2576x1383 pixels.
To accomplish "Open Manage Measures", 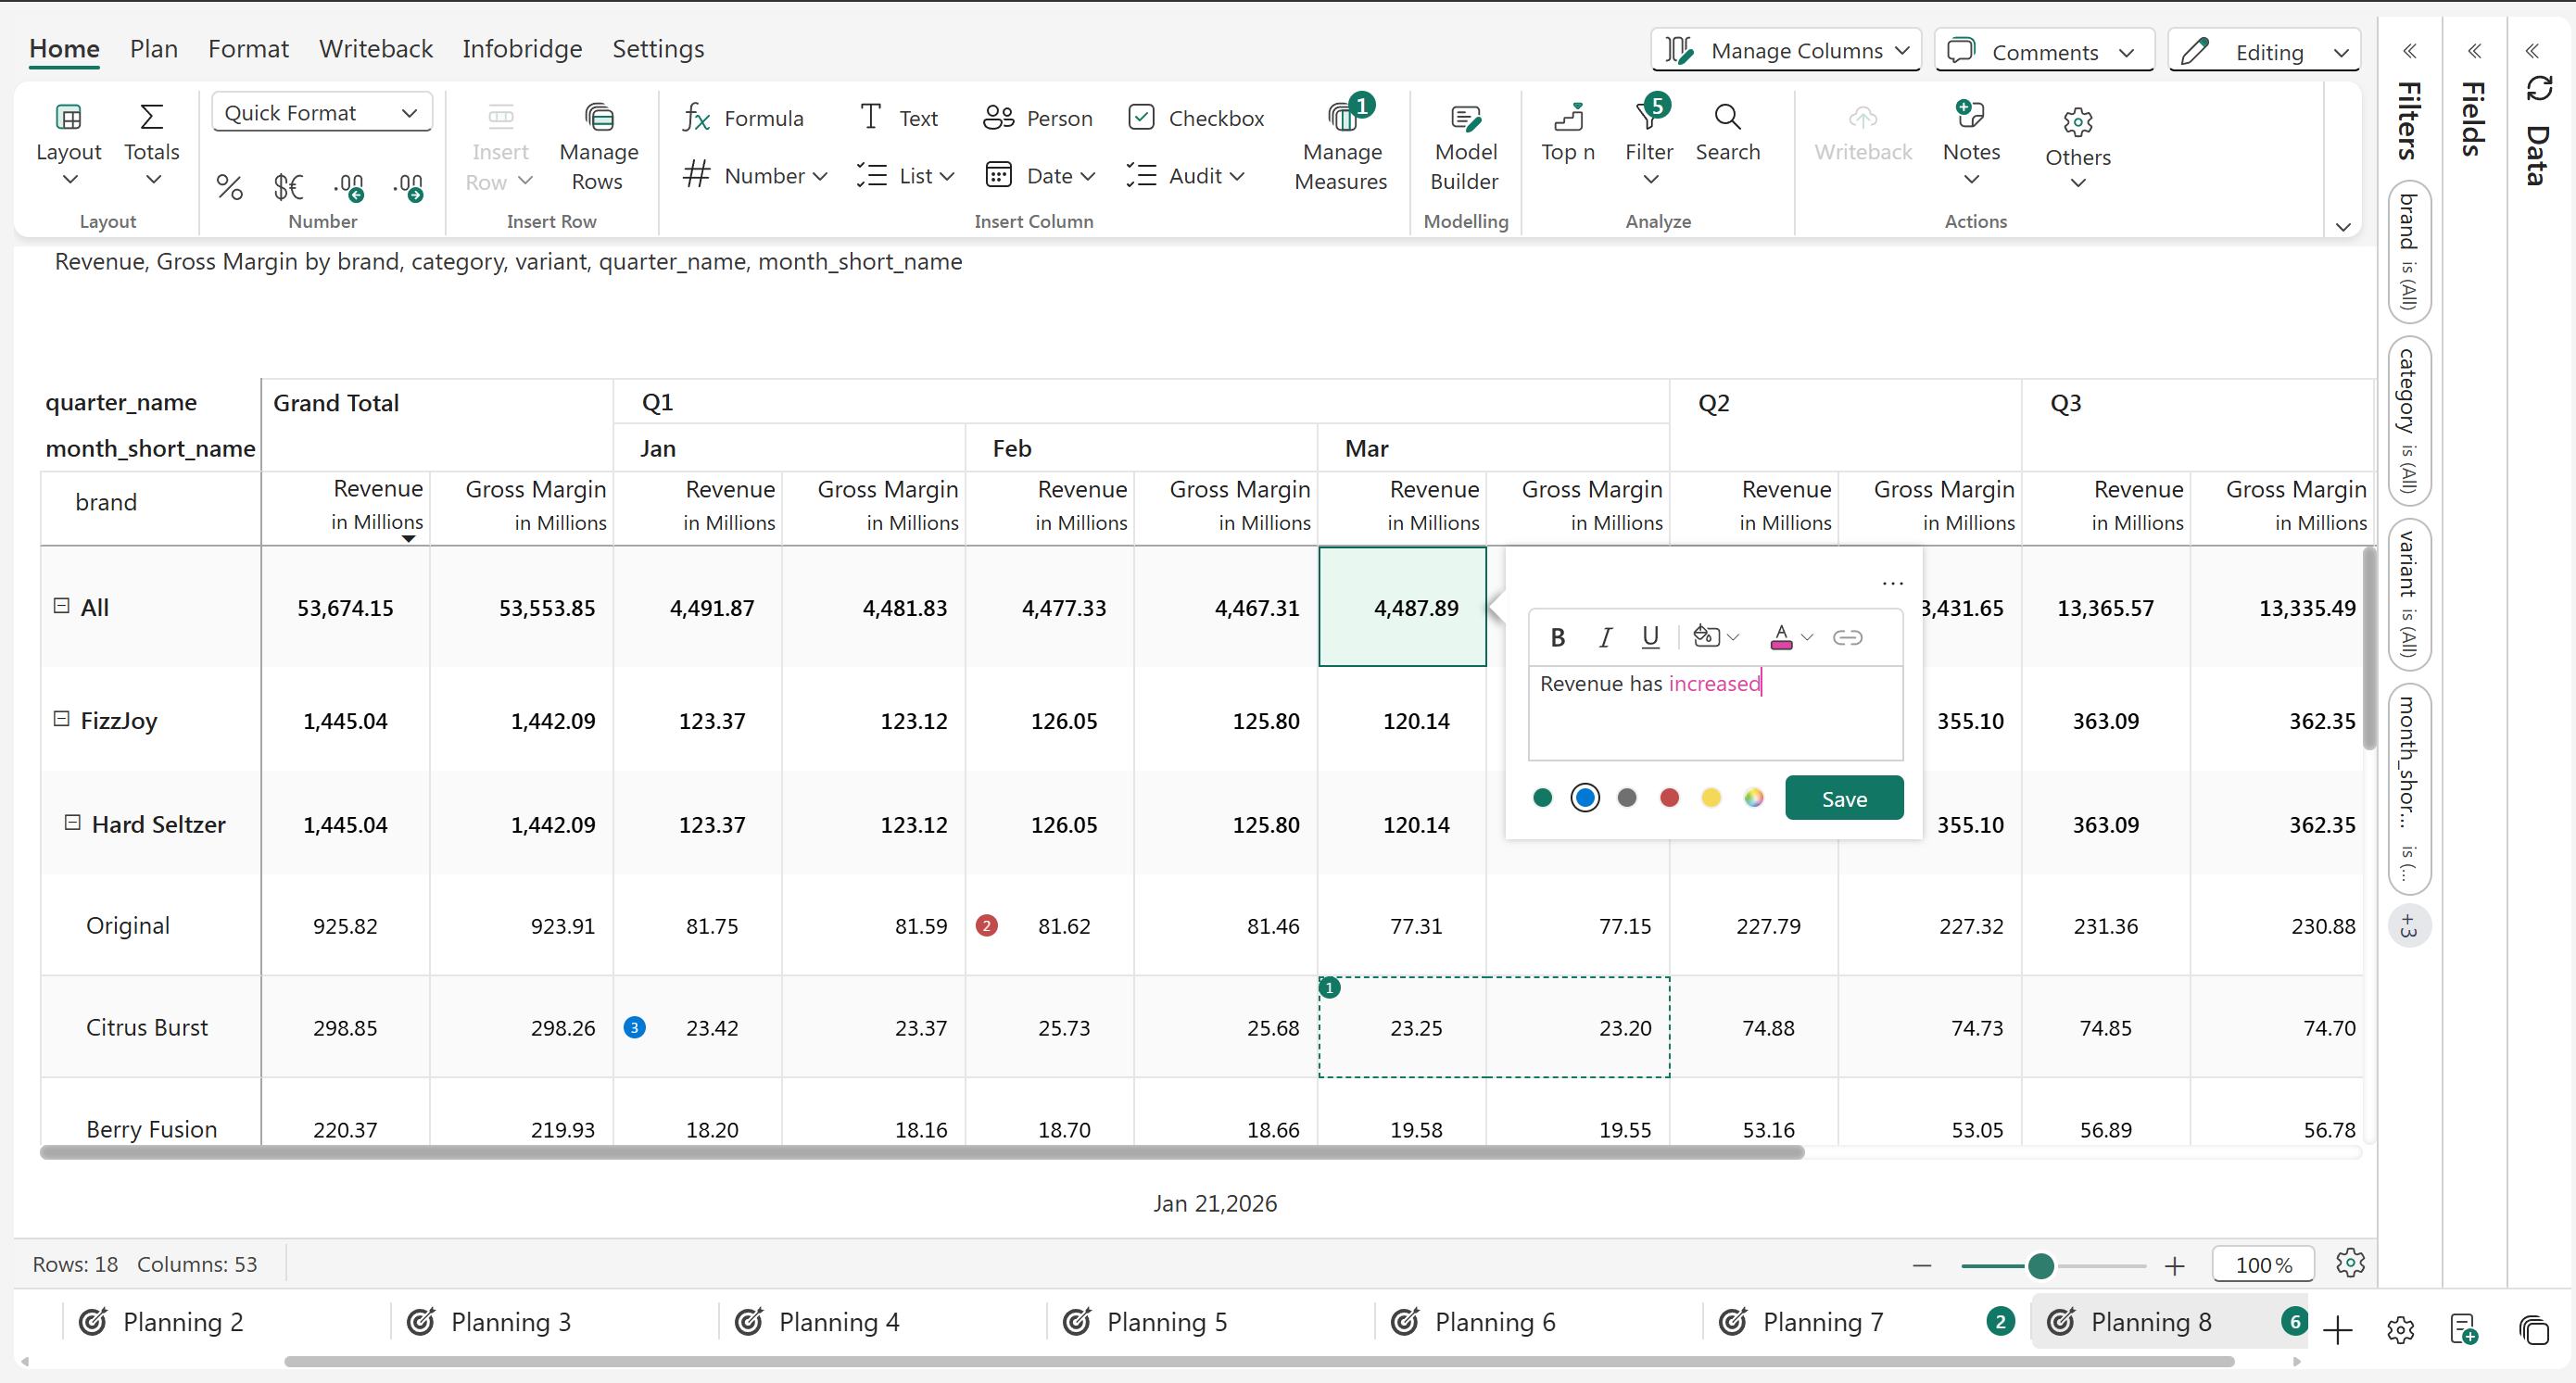I will (1340, 146).
